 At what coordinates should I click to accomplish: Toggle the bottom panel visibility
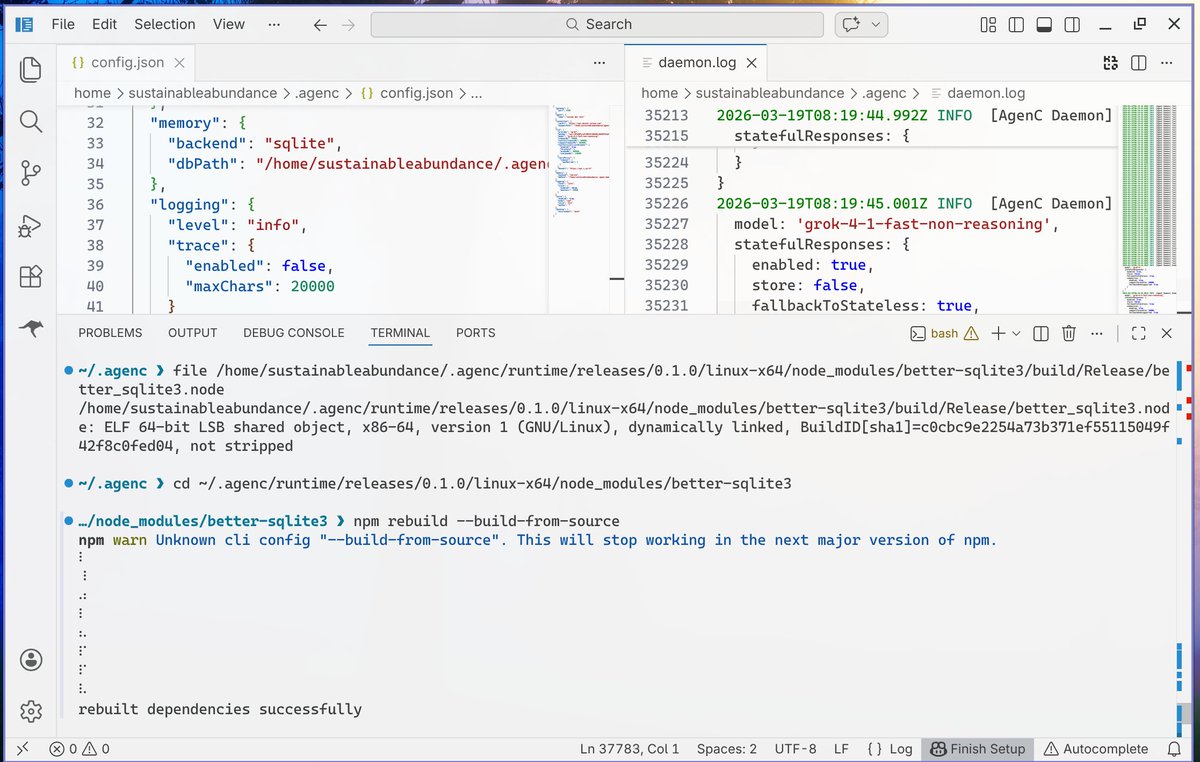click(1043, 25)
